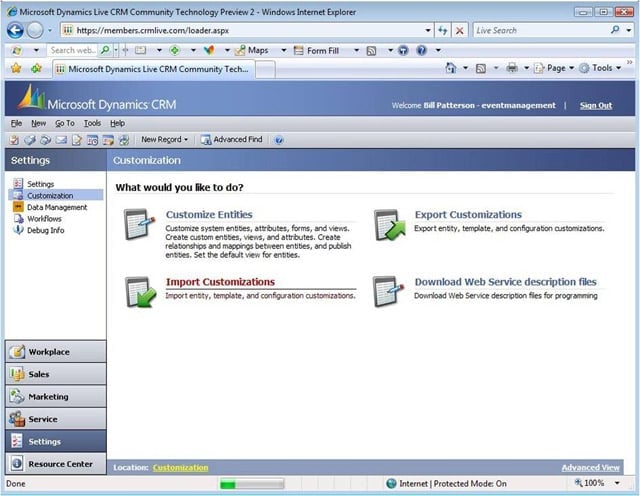This screenshot has height=496, width=640.
Task: Open the Maps dropdown arrow
Action: point(283,50)
